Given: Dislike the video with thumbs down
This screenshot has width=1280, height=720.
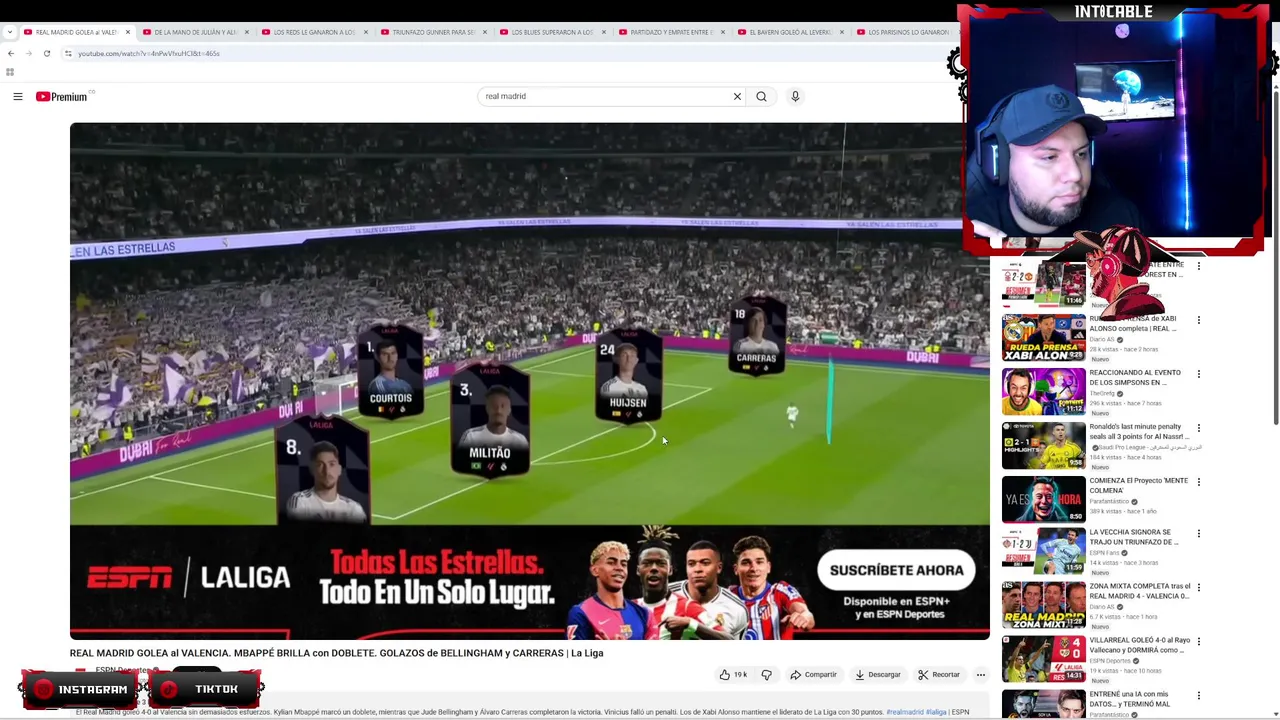Looking at the screenshot, I should click(x=766, y=675).
